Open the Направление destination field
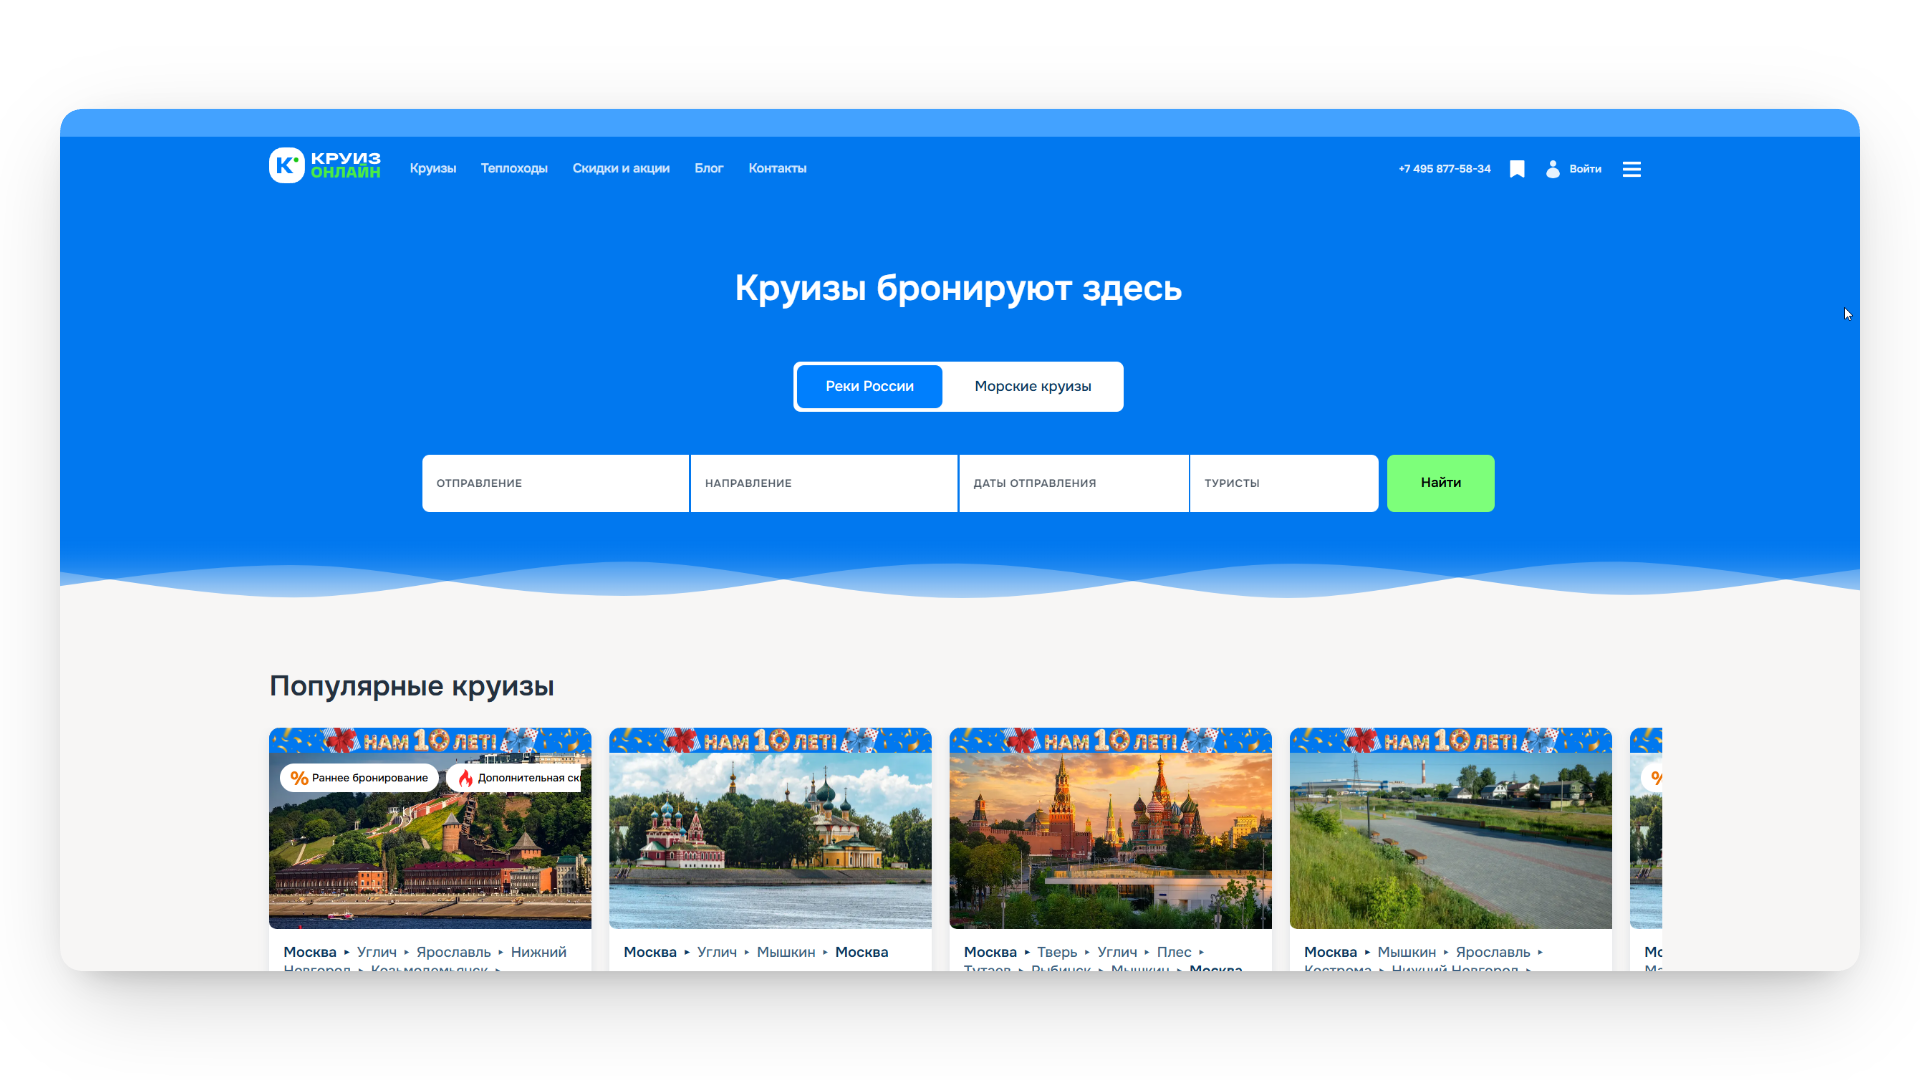 point(824,483)
